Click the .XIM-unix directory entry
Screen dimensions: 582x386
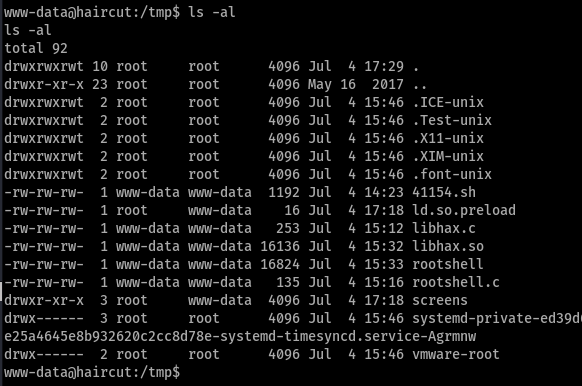coord(448,156)
